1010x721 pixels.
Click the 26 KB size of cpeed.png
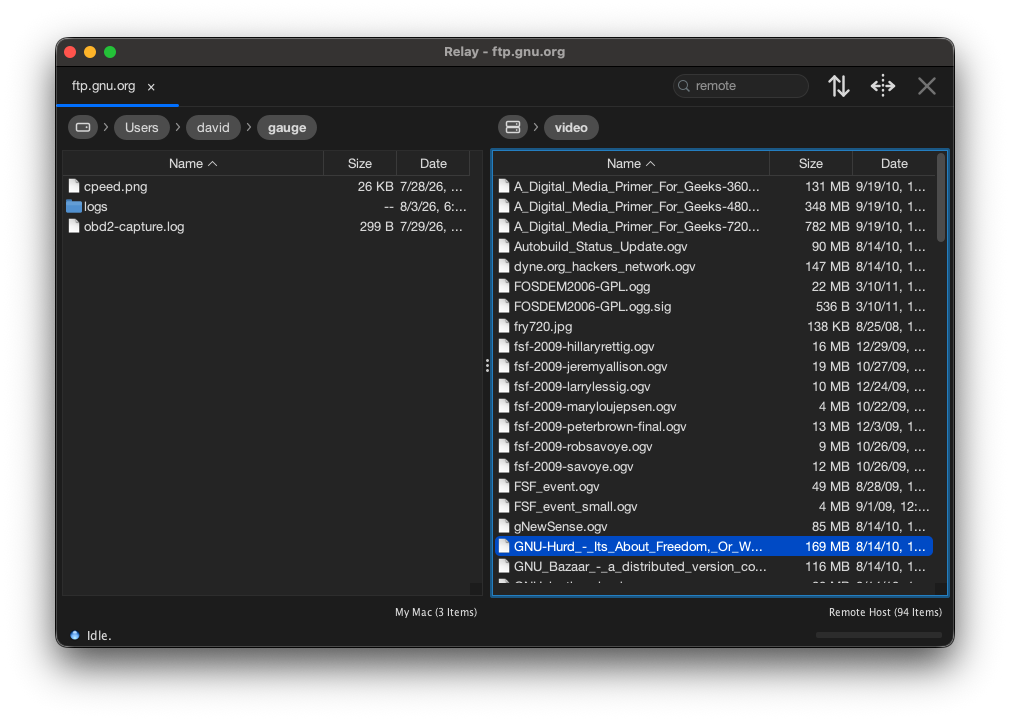(x=376, y=186)
